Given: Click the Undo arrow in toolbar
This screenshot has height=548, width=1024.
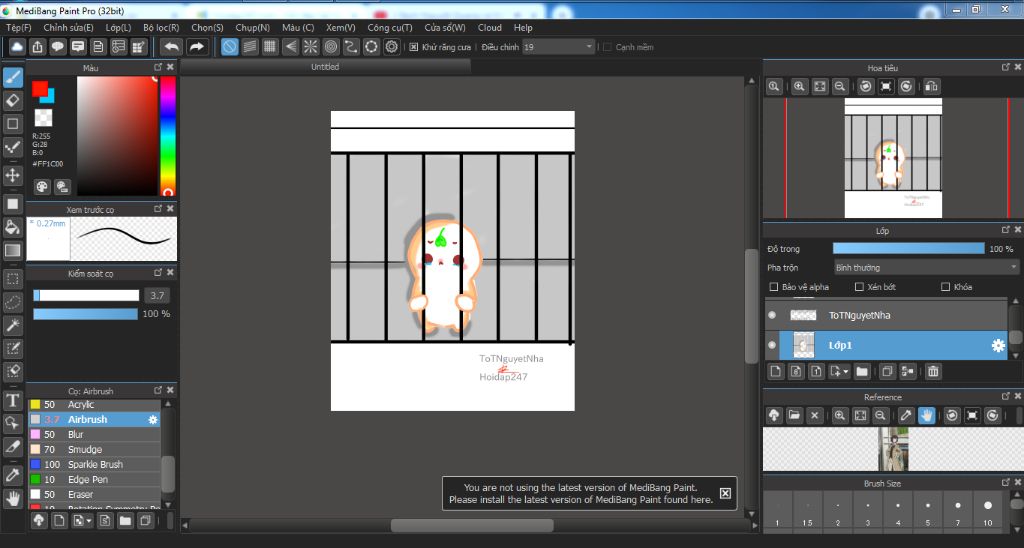Looking at the screenshot, I should point(171,46).
